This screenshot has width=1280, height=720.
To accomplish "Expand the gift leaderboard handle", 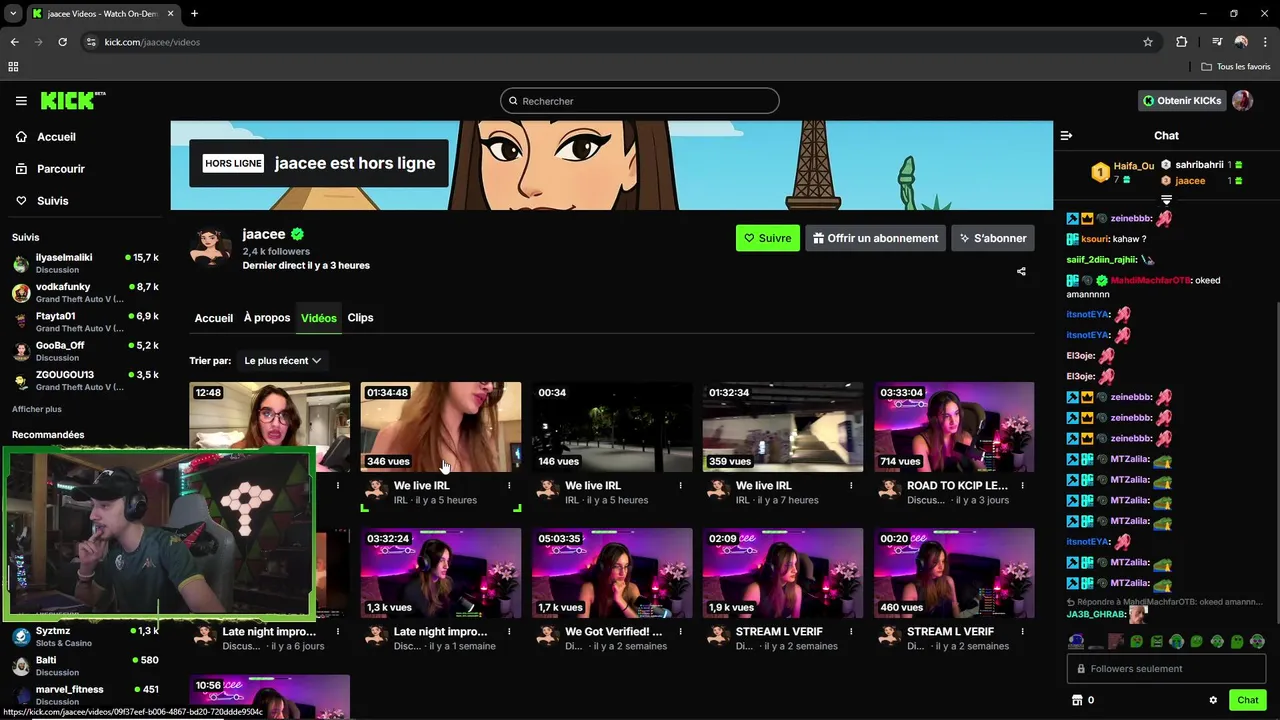I will [1166, 200].
